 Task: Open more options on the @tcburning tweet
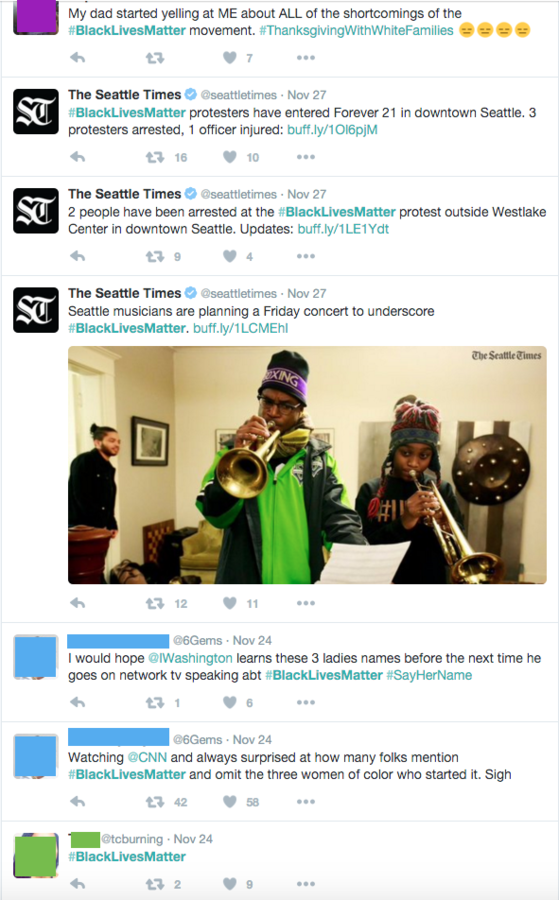point(305,884)
